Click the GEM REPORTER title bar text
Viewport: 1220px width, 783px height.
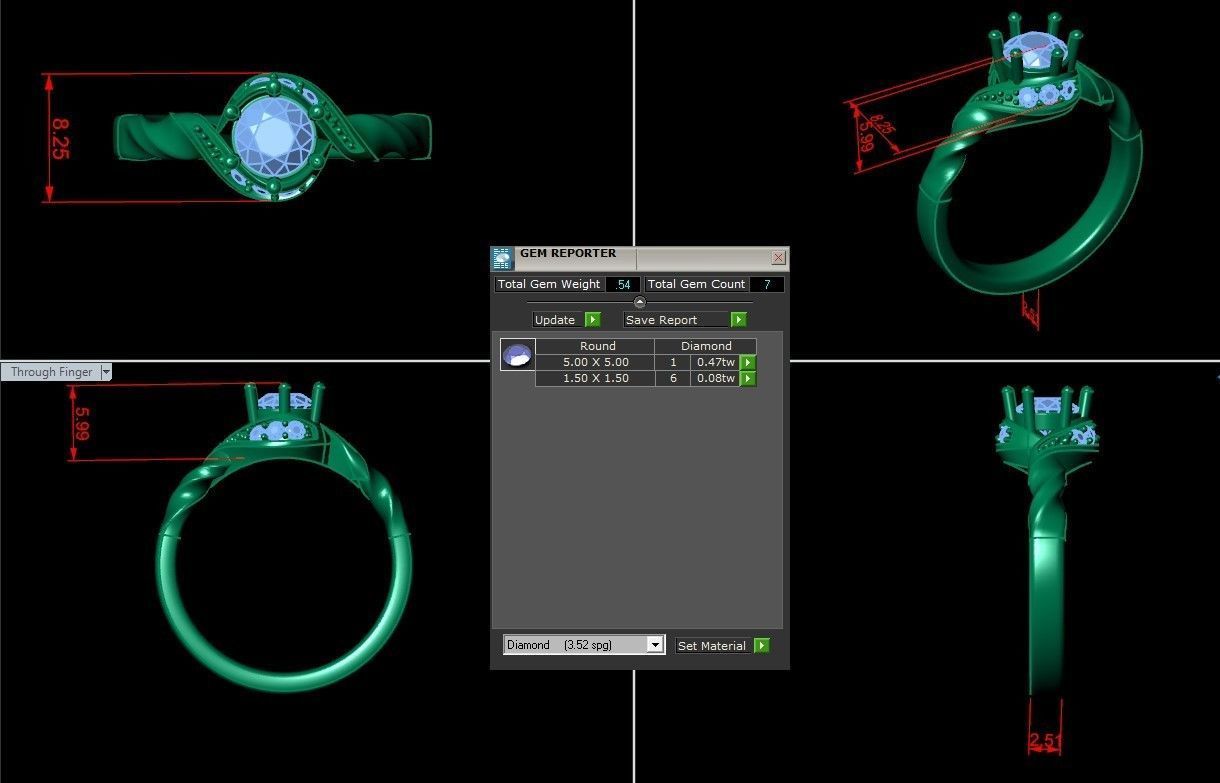click(568, 254)
